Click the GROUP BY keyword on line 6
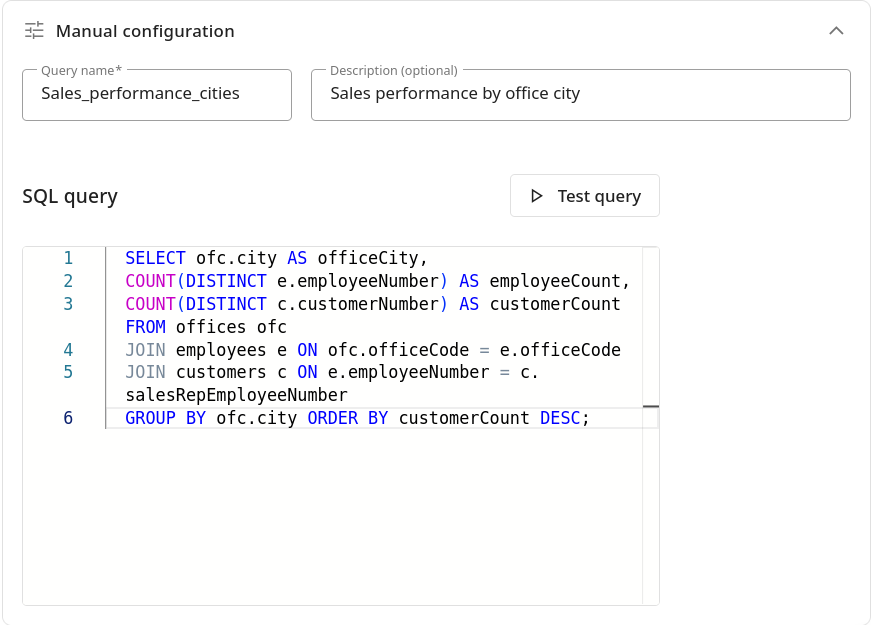This screenshot has width=871, height=625. [166, 418]
